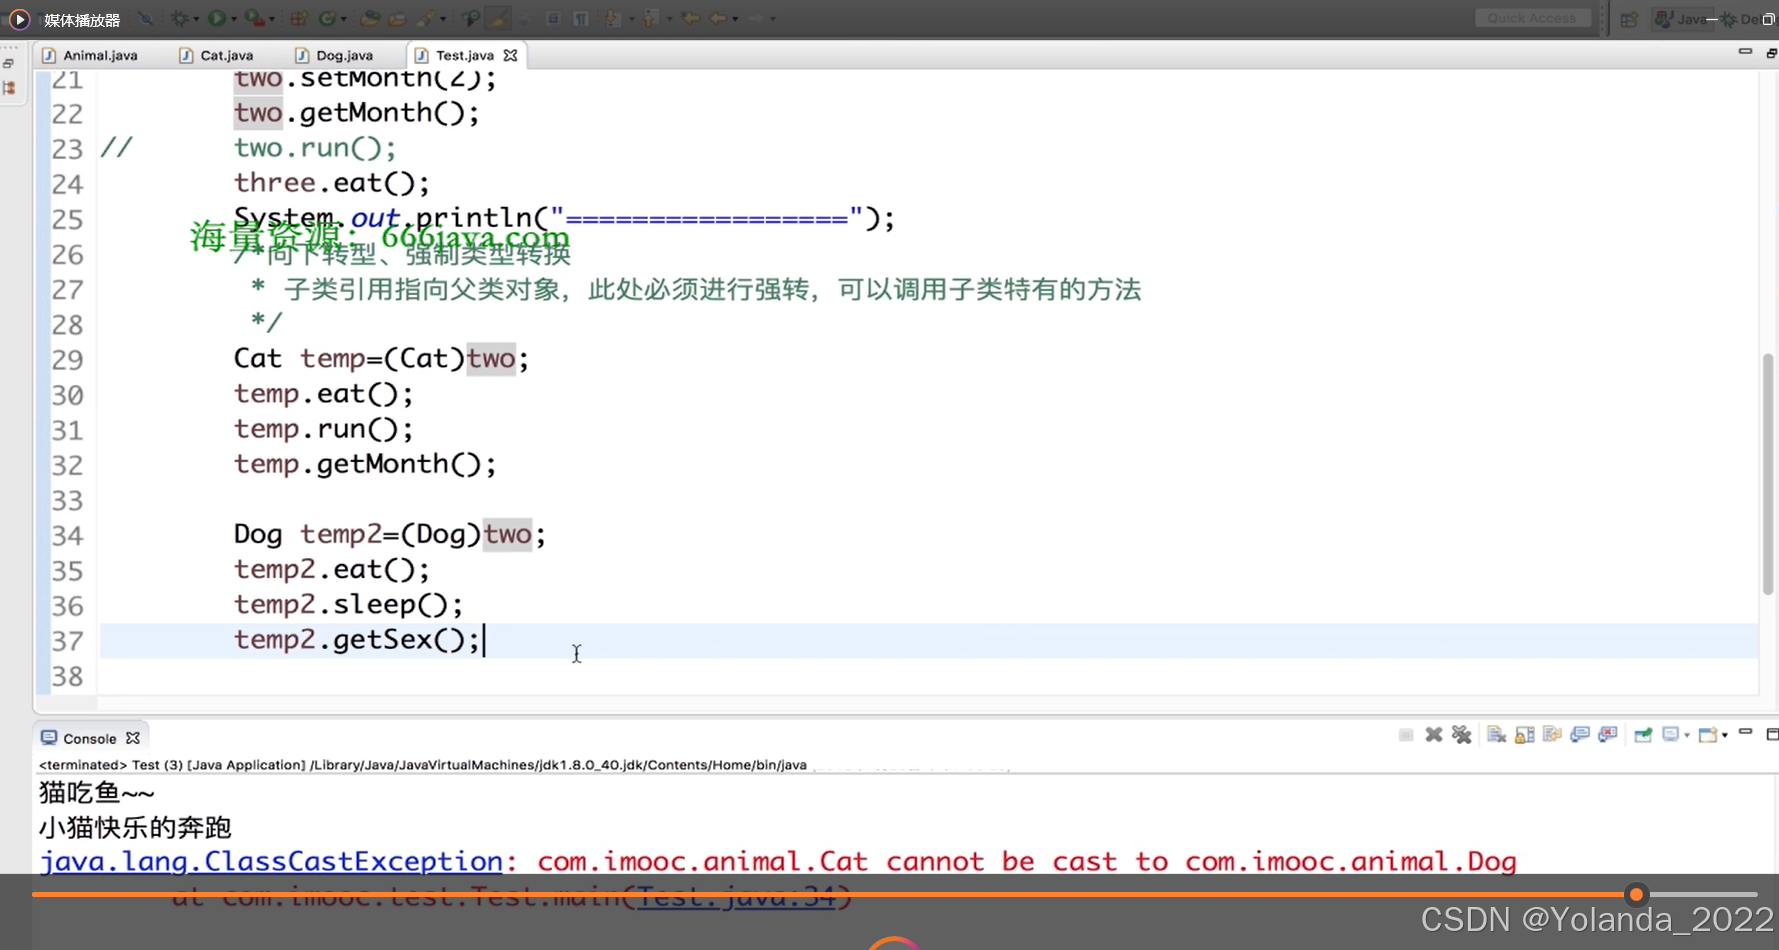Toggle Show Console on Standard Error icon

coord(1608,735)
